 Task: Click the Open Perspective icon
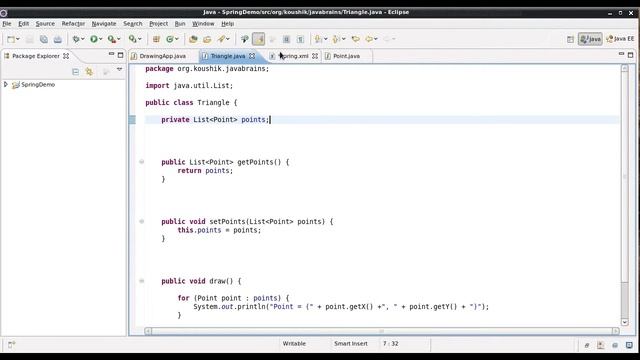570,39
